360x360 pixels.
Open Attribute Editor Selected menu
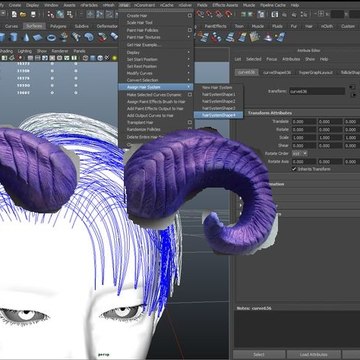254,59
